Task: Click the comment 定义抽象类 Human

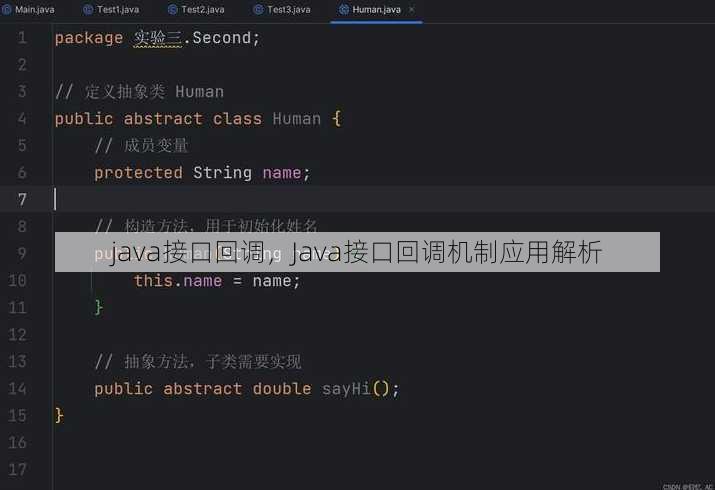Action: click(140, 92)
